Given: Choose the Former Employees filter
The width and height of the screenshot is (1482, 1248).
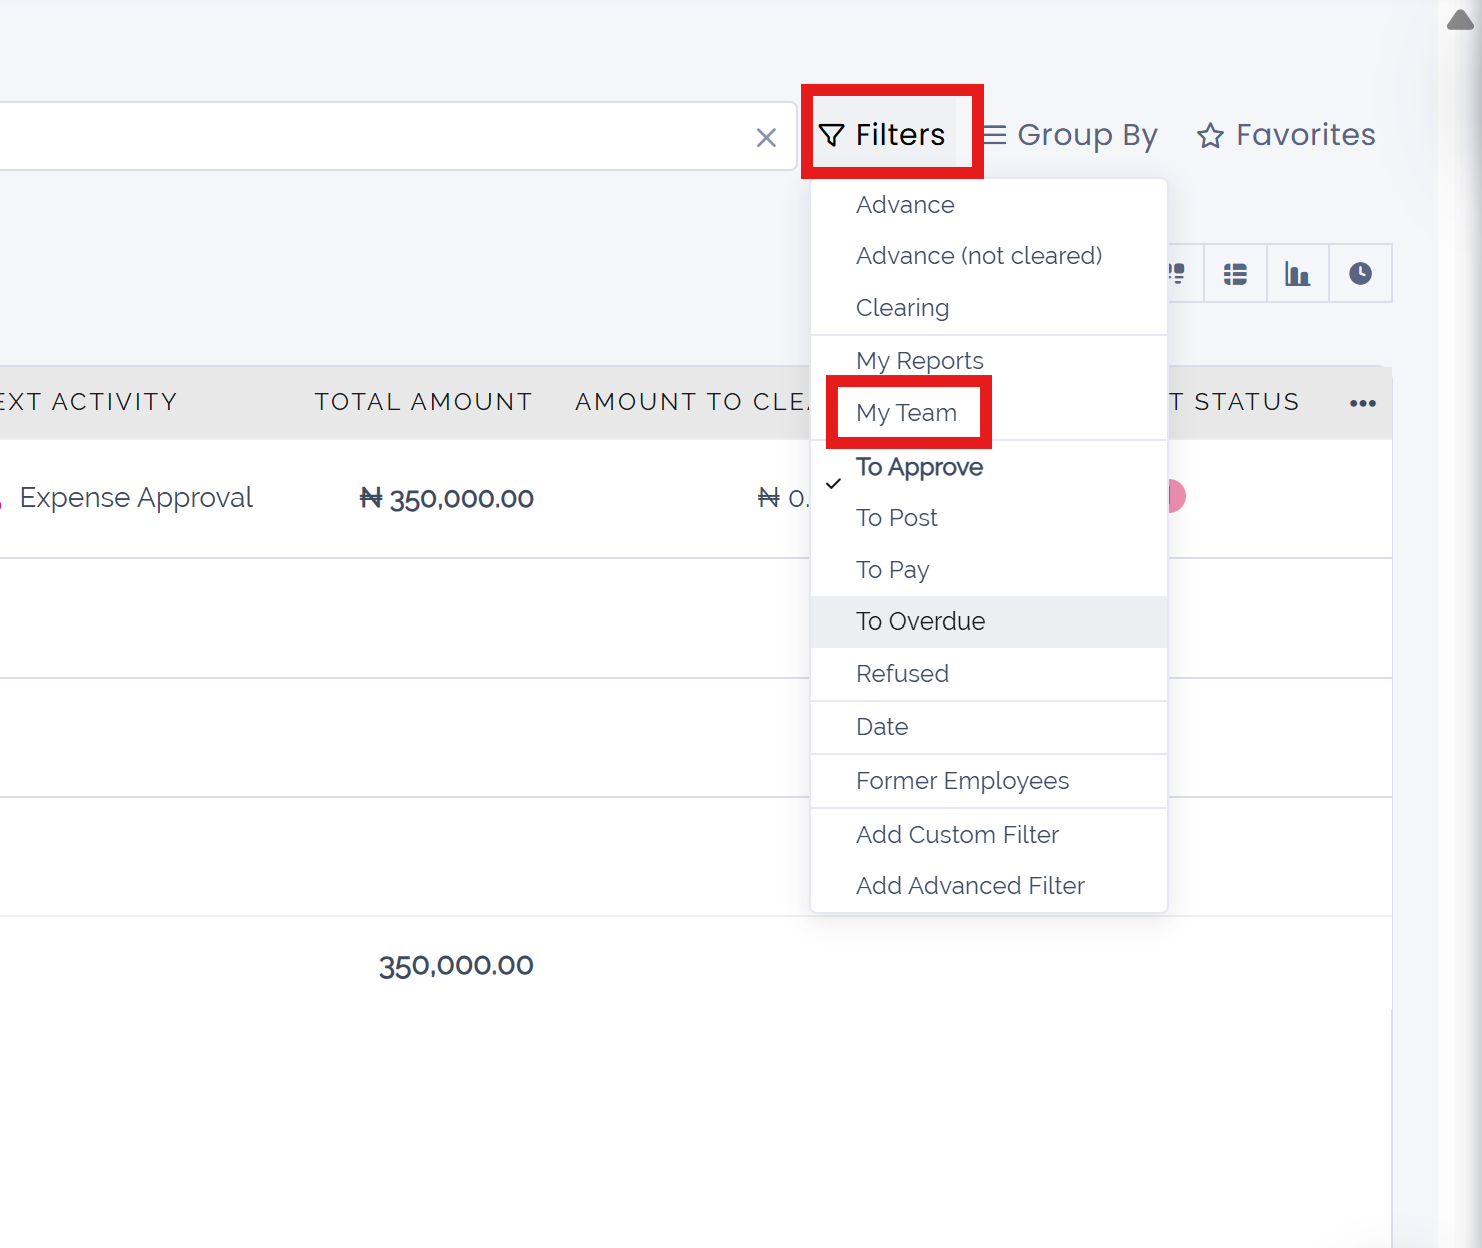Looking at the screenshot, I should [962, 781].
